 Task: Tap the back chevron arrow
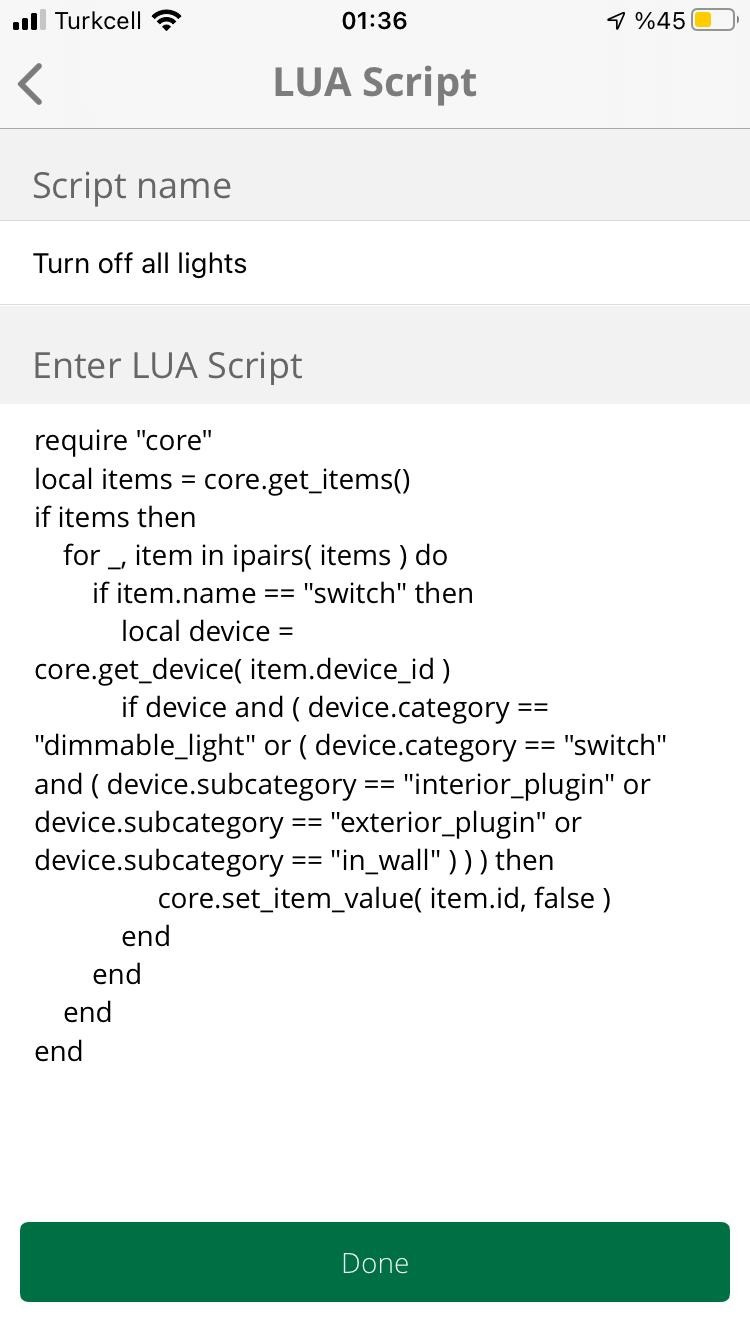(x=30, y=84)
